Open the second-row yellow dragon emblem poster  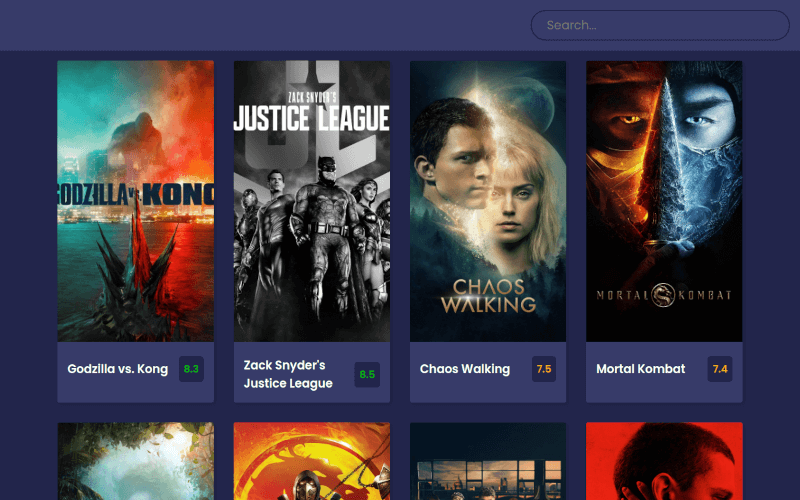(312, 461)
